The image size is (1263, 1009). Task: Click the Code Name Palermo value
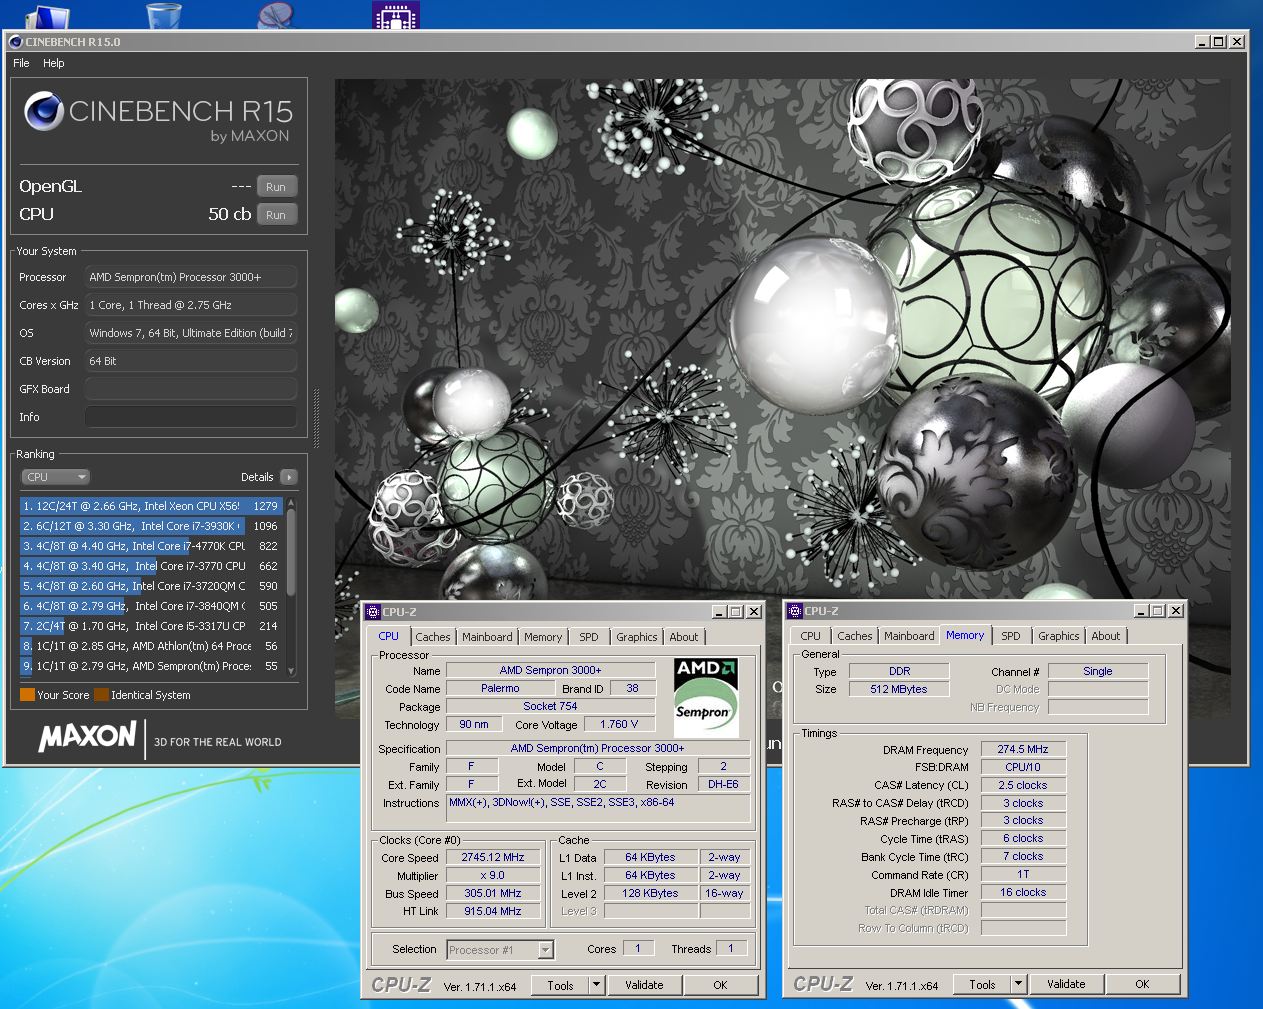(500, 688)
